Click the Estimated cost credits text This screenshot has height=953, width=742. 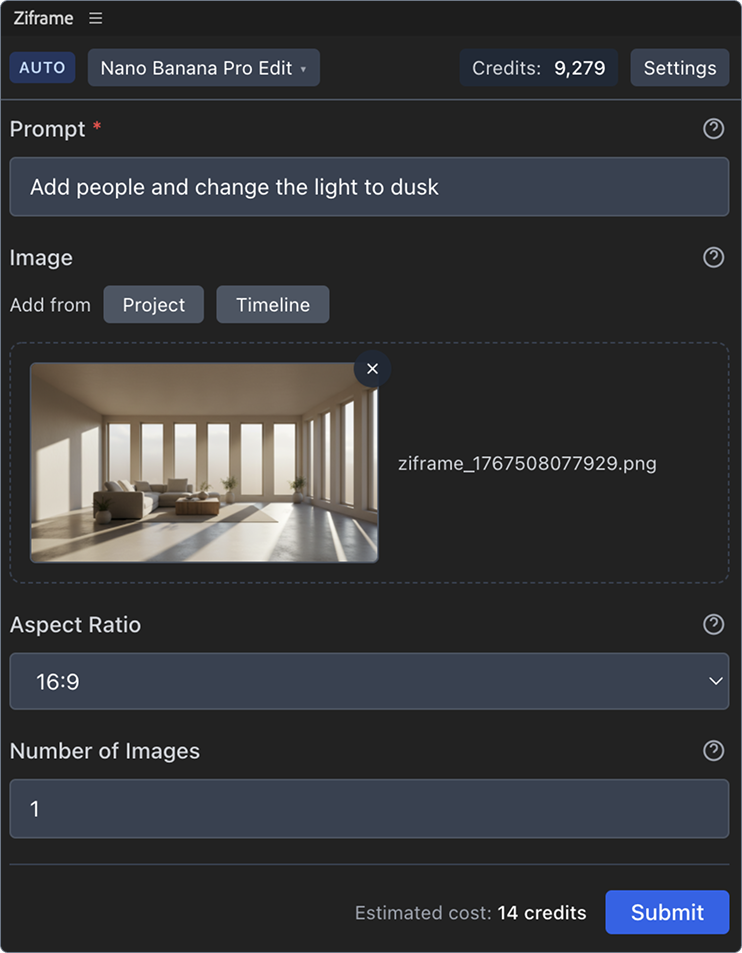coord(470,913)
